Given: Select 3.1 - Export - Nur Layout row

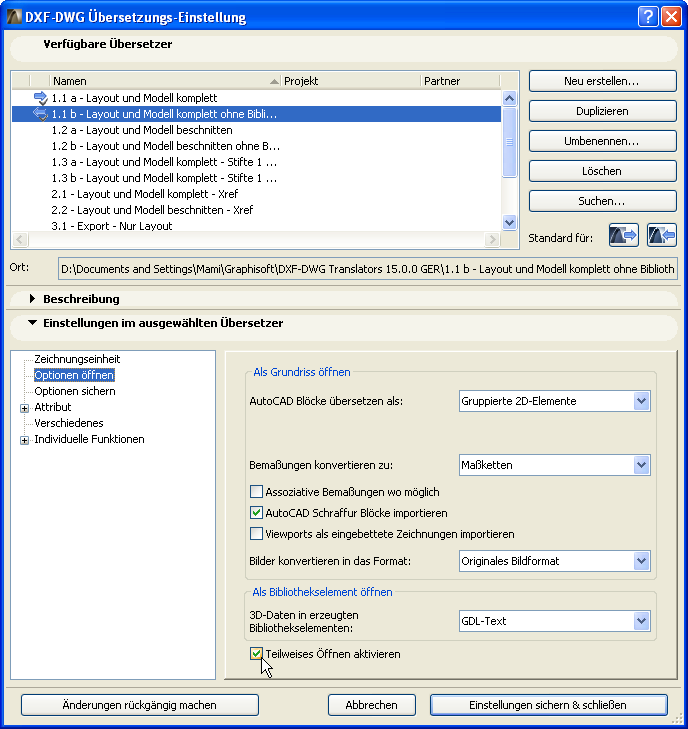Looking at the screenshot, I should 256,226.
